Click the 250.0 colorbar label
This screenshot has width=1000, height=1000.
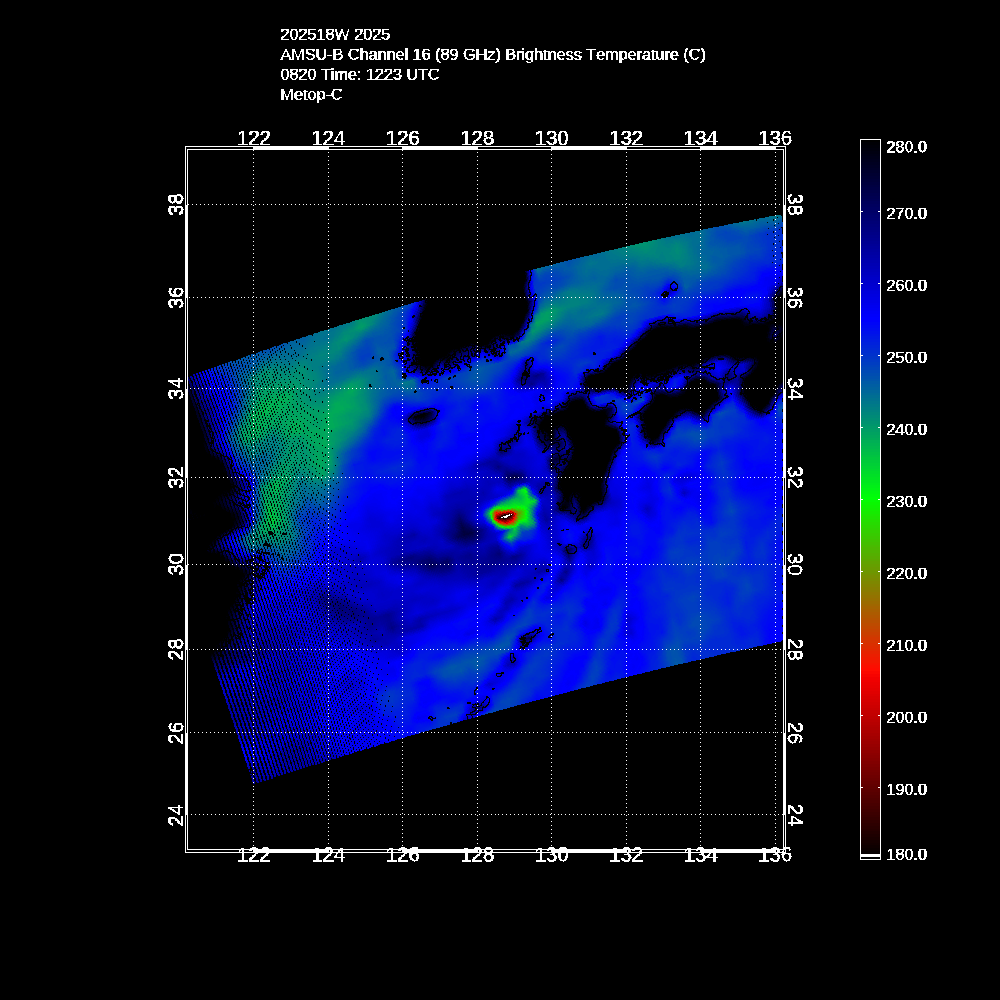pyautogui.click(x=906, y=357)
